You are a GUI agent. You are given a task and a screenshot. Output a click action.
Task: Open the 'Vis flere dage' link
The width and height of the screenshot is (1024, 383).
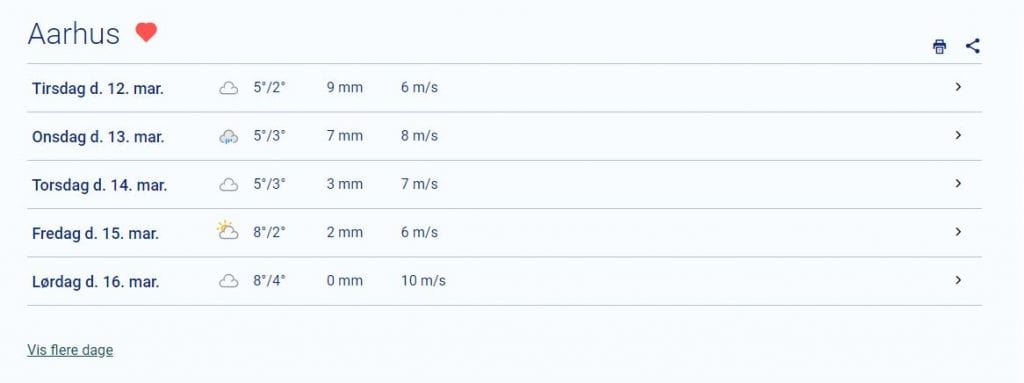70,350
